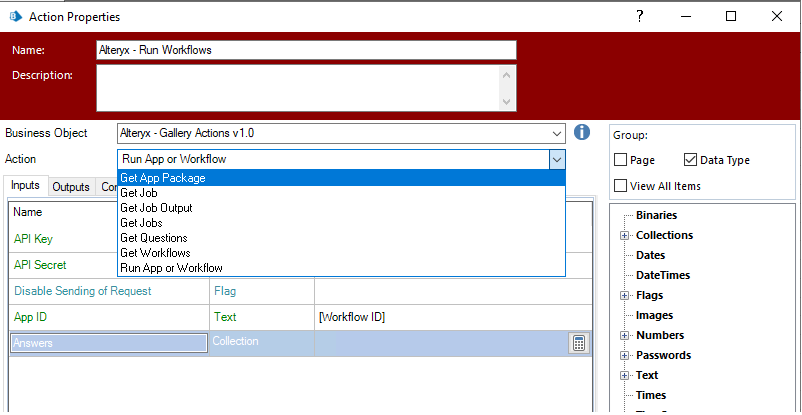802x415 pixels.
Task: Select the Flags tree label
Action: 649,295
